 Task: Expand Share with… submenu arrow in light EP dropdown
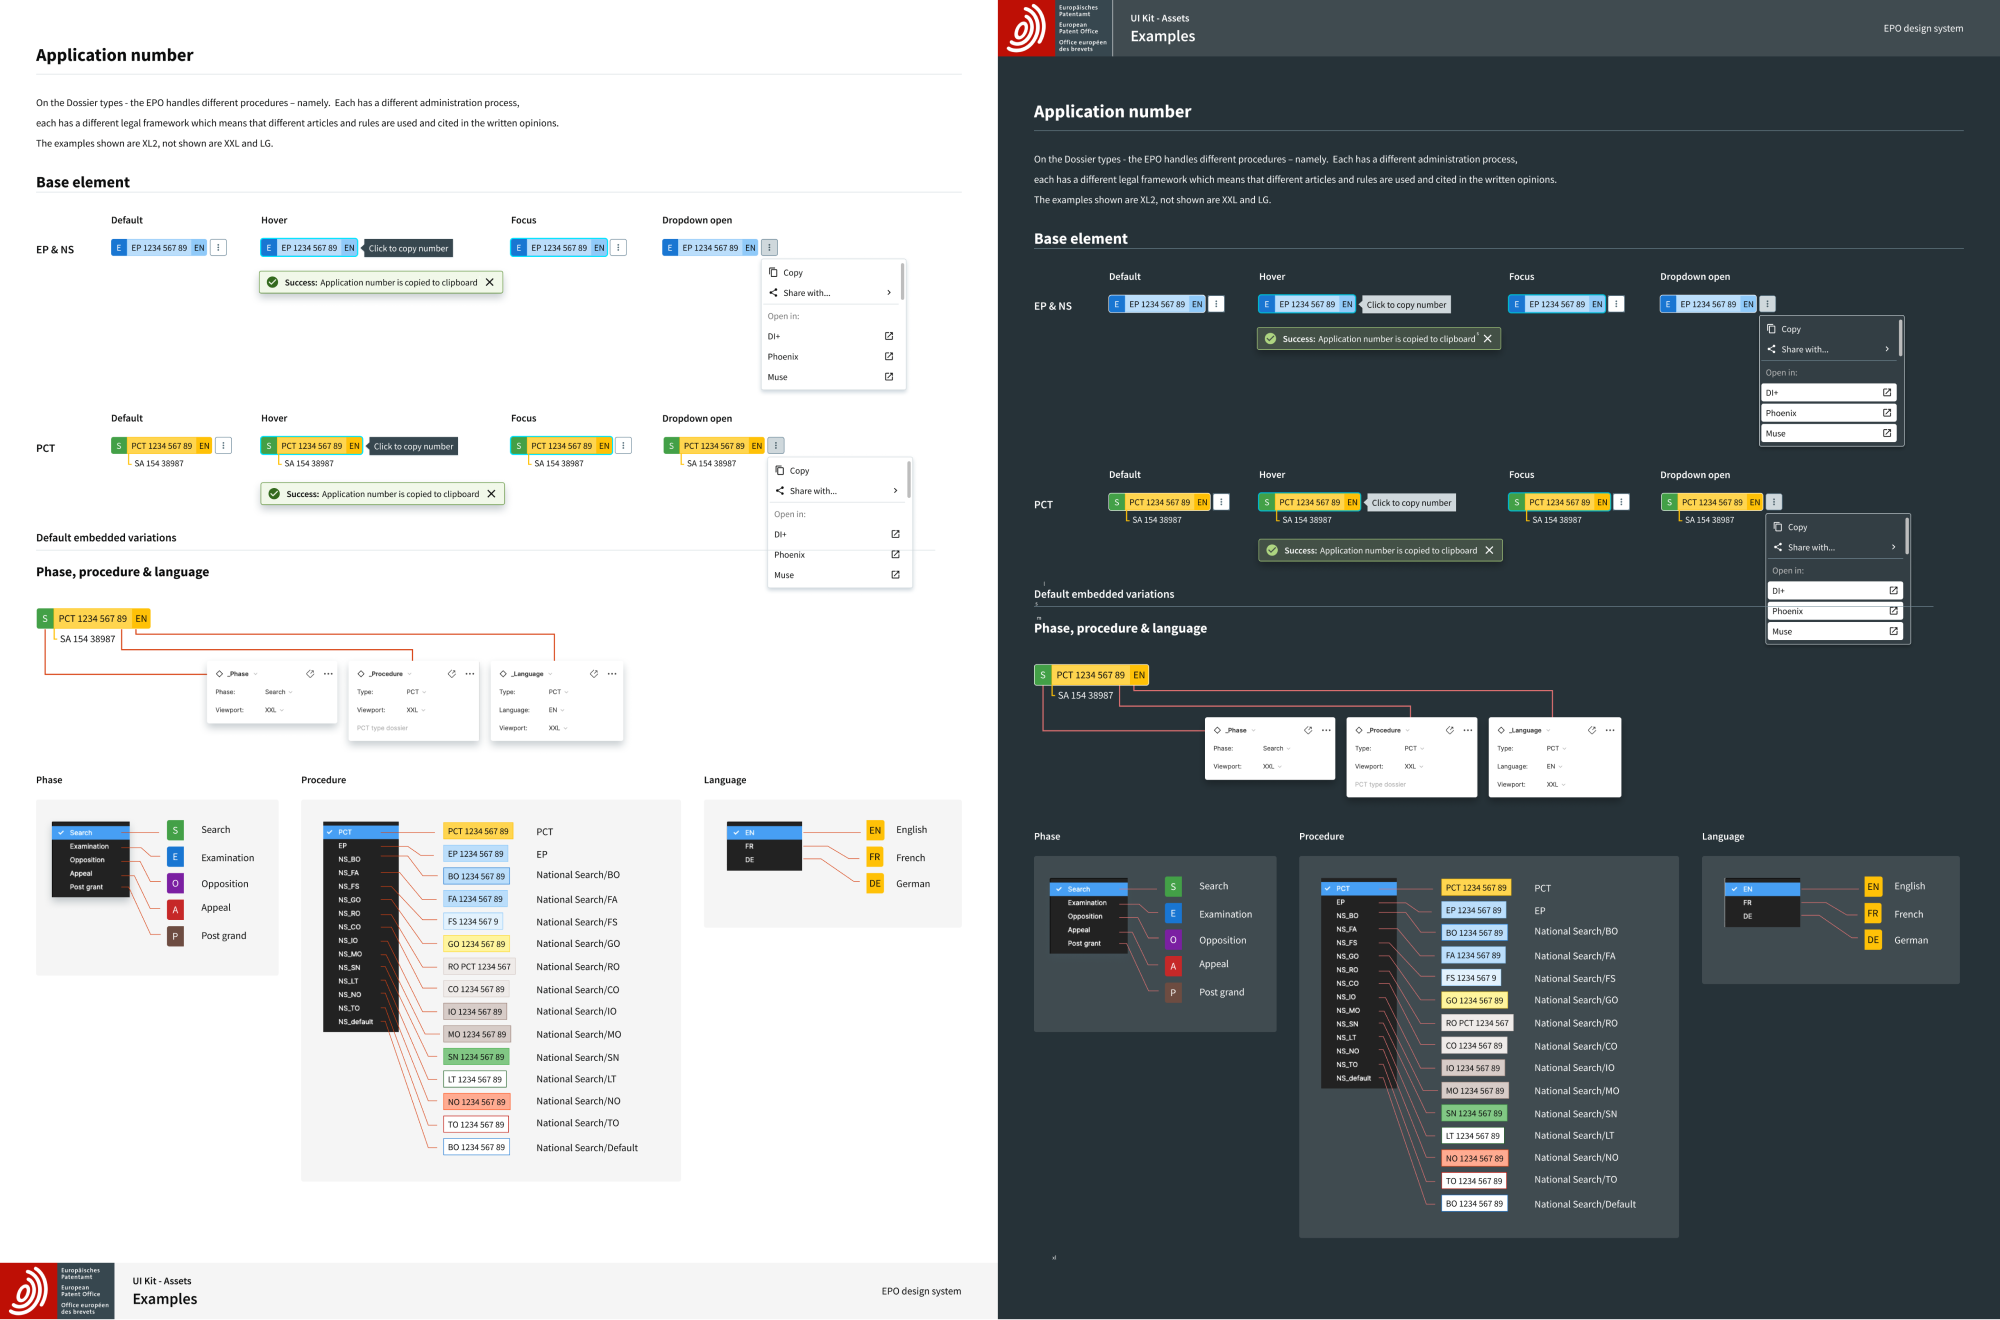point(889,293)
